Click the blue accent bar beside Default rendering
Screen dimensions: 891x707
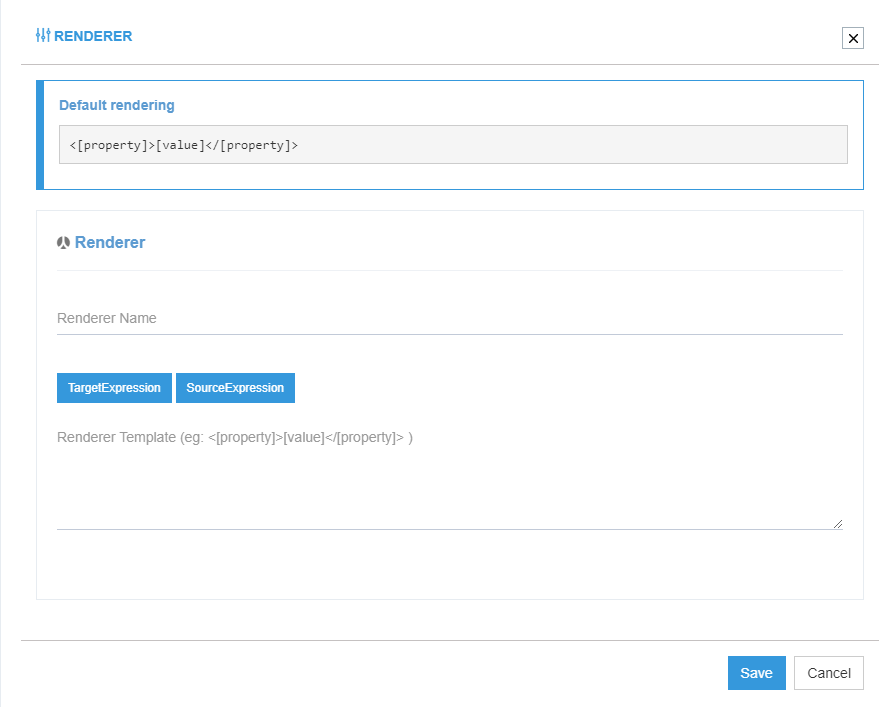(40, 135)
